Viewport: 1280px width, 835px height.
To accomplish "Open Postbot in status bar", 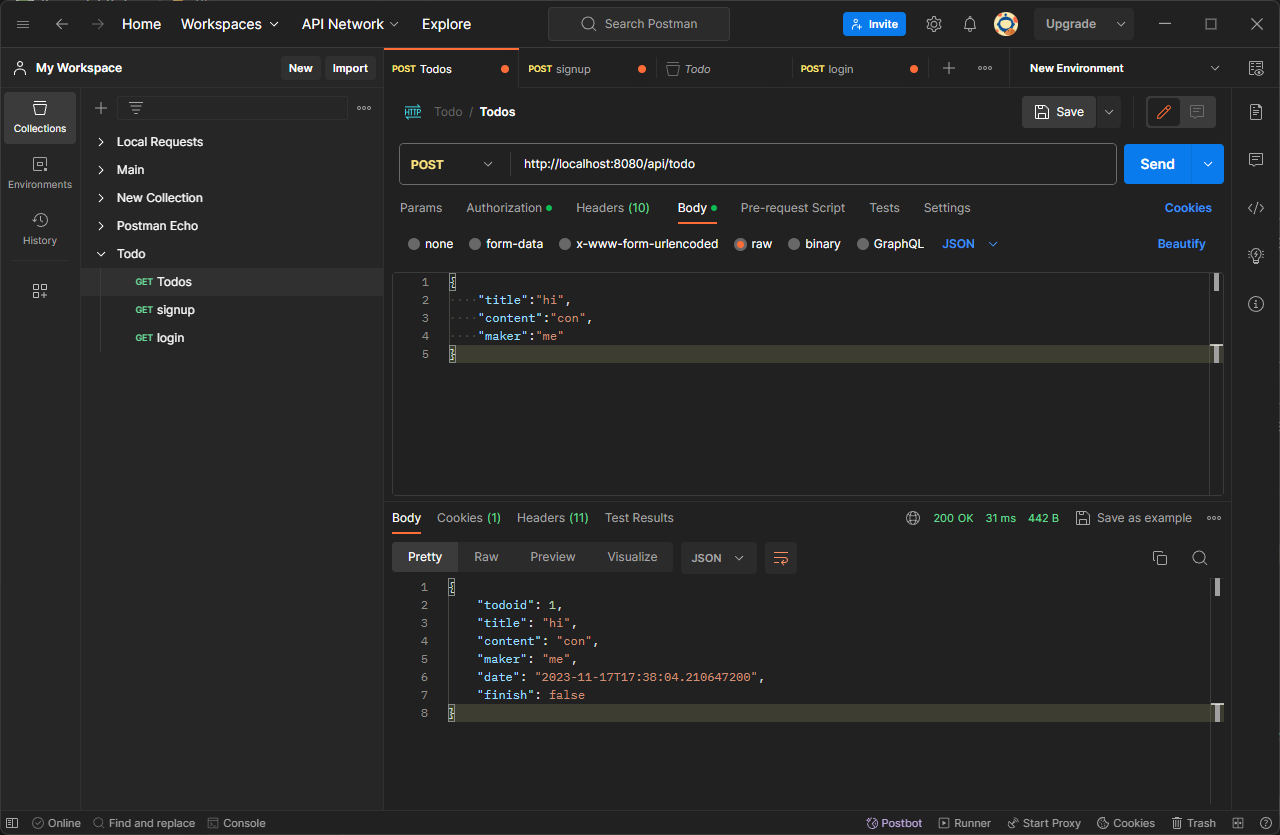I will (x=894, y=823).
